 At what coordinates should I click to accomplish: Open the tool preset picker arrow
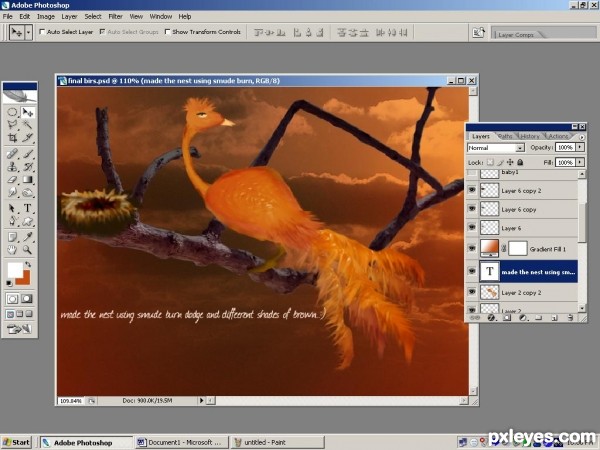pyautogui.click(x=28, y=33)
